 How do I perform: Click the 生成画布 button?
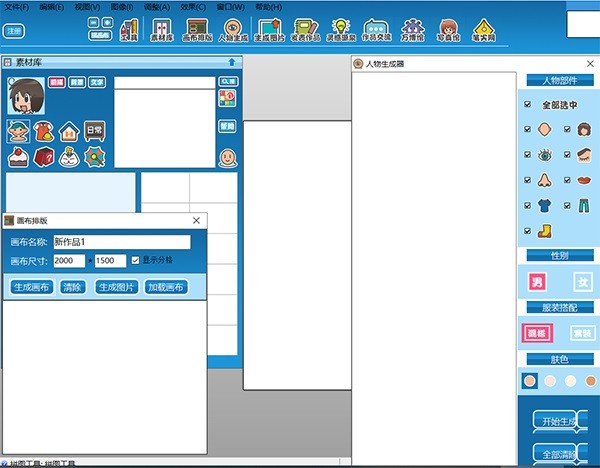(31, 287)
